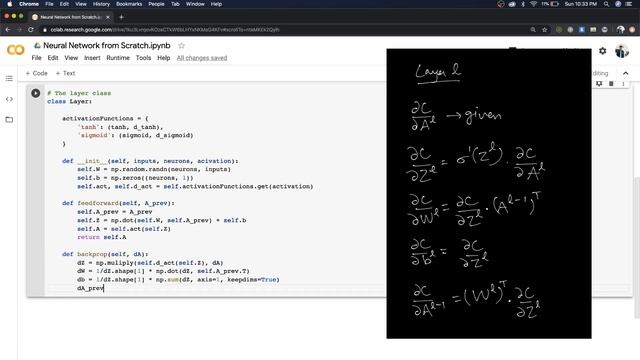
Task: Check the Wi-Fi status icon
Action: 533,4
